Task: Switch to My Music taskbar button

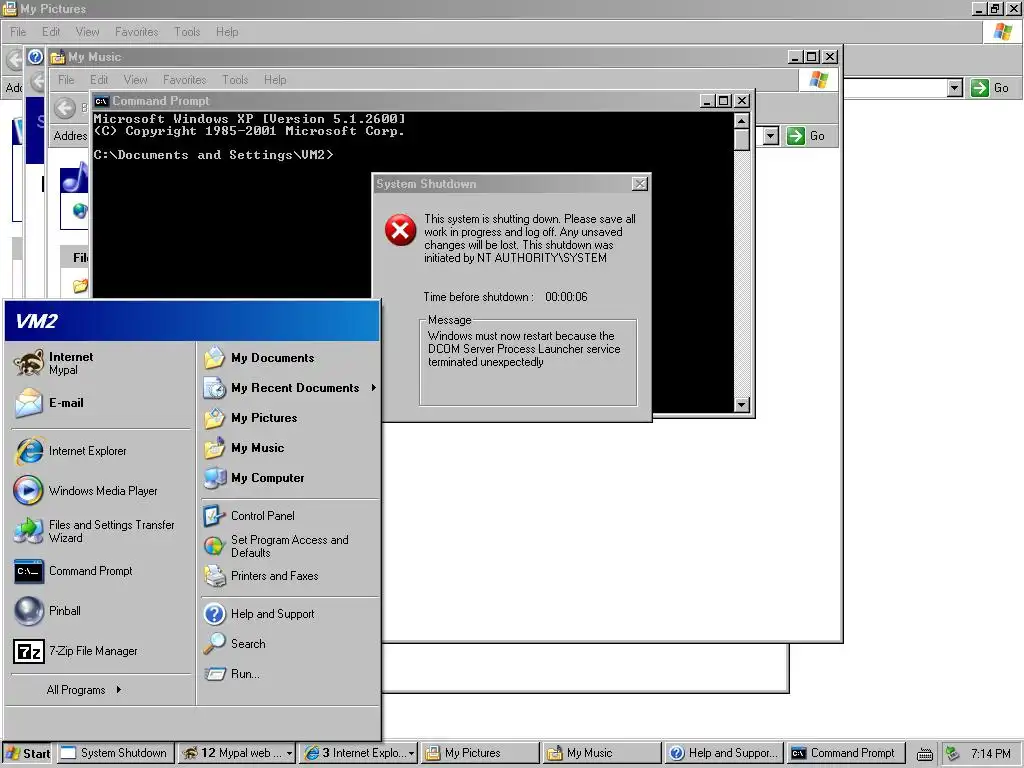Action: tap(602, 753)
